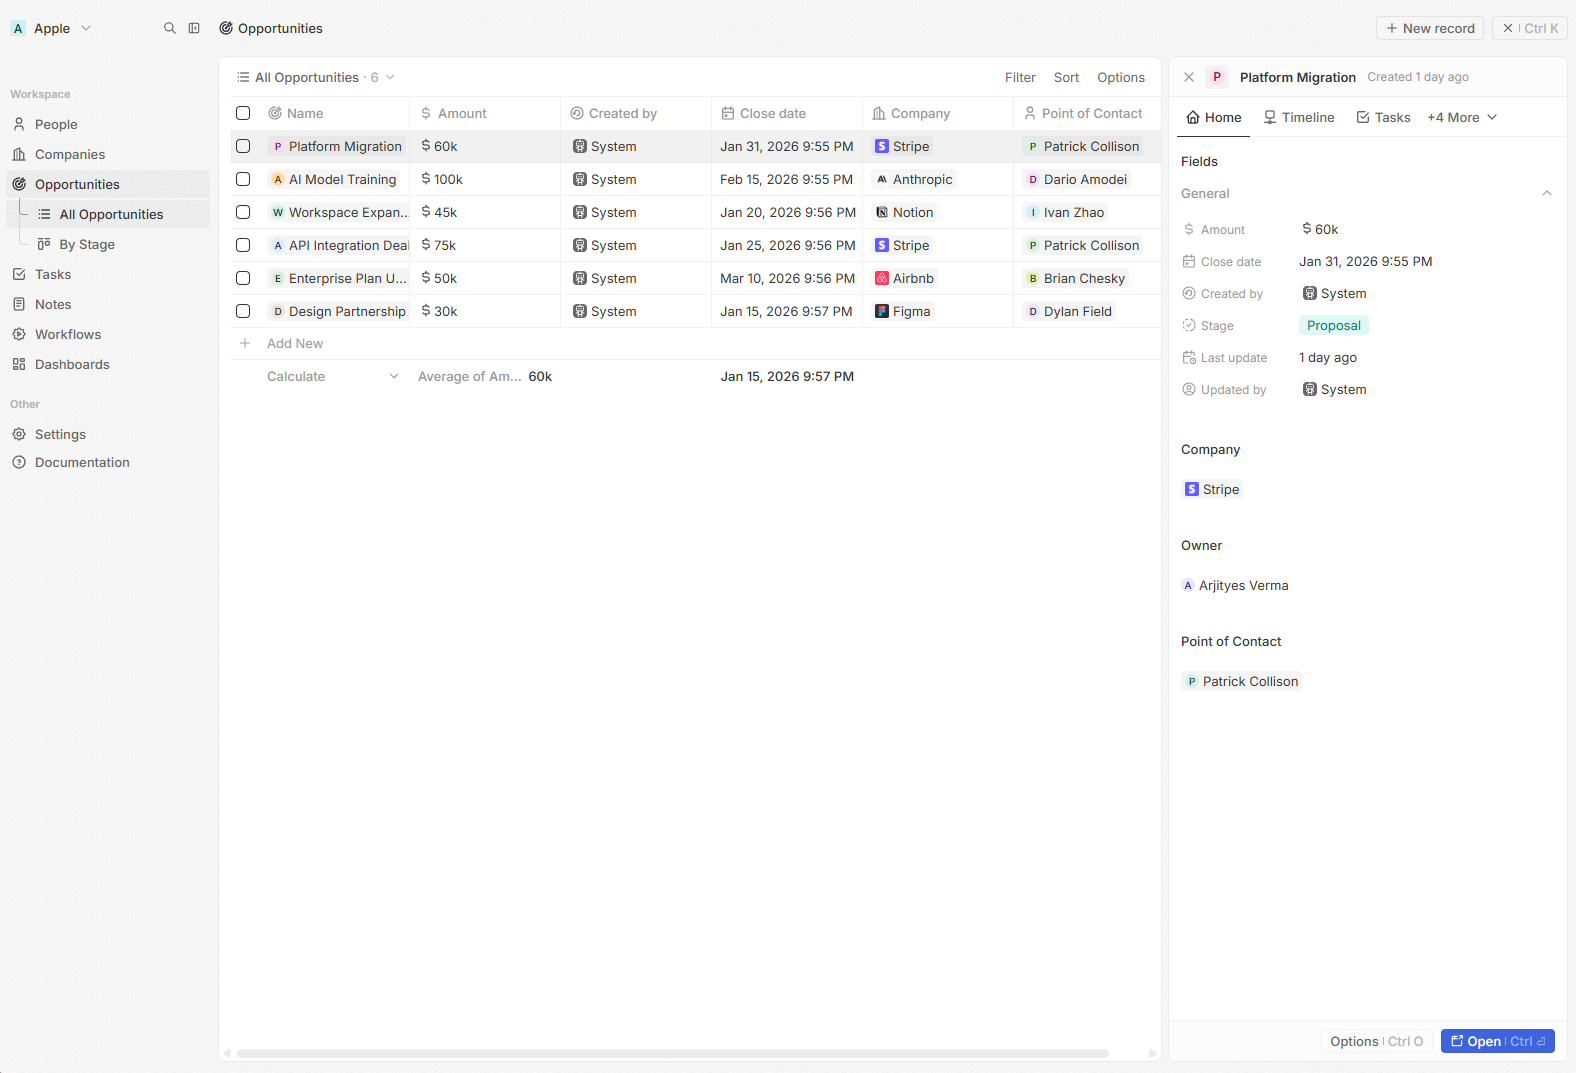Image resolution: width=1576 pixels, height=1073 pixels.
Task: Click the horizontal scrollbar of the table
Action: (673, 1053)
